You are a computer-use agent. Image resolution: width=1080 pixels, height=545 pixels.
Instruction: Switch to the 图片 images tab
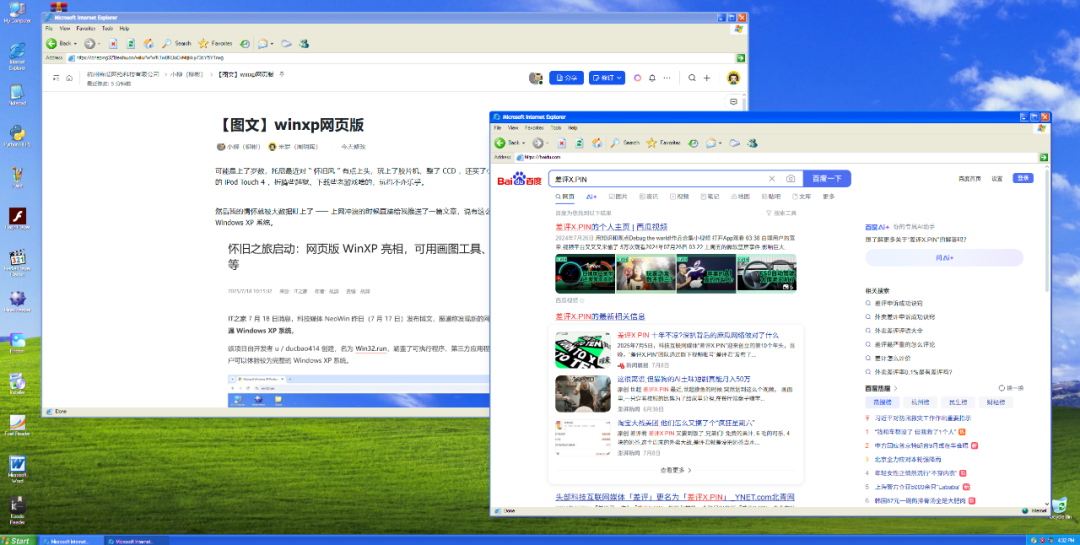[617, 196]
